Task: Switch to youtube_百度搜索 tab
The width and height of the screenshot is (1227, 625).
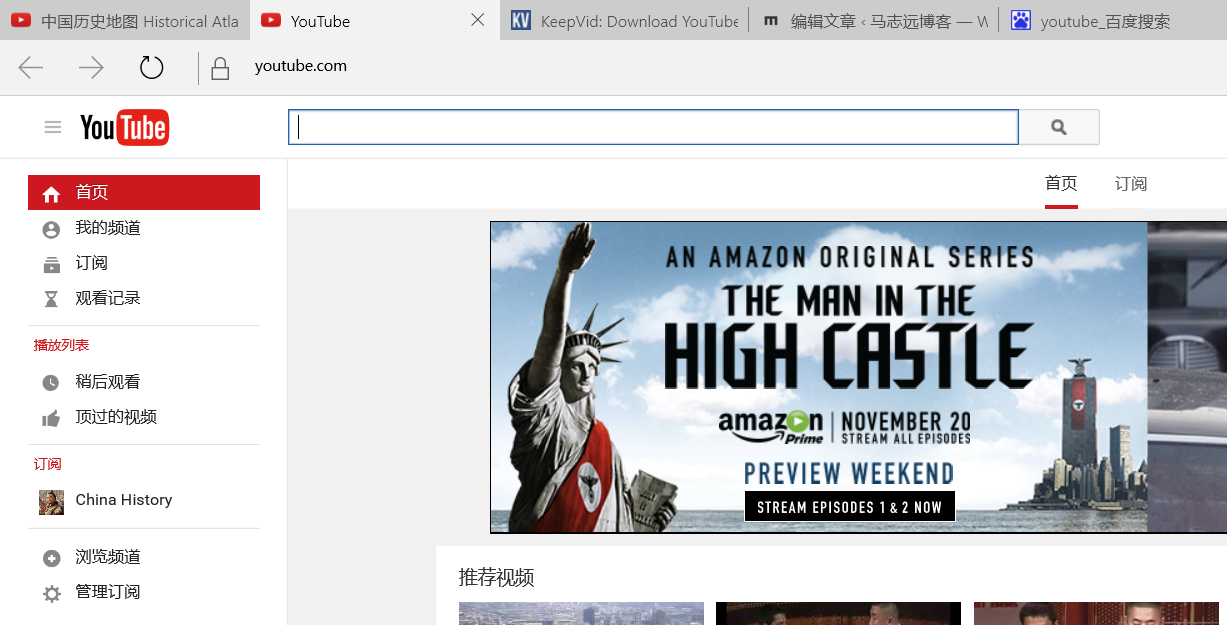Action: 1112,20
